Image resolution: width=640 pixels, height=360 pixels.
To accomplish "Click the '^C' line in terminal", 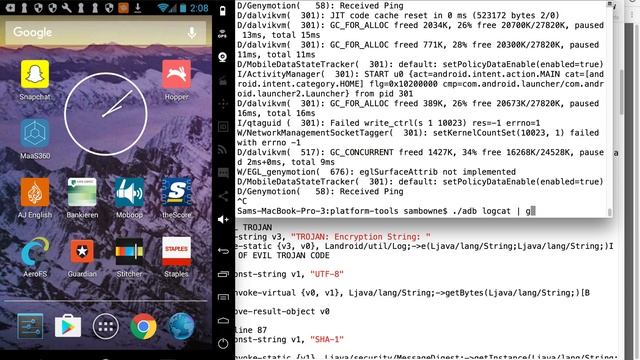I will (242, 201).
